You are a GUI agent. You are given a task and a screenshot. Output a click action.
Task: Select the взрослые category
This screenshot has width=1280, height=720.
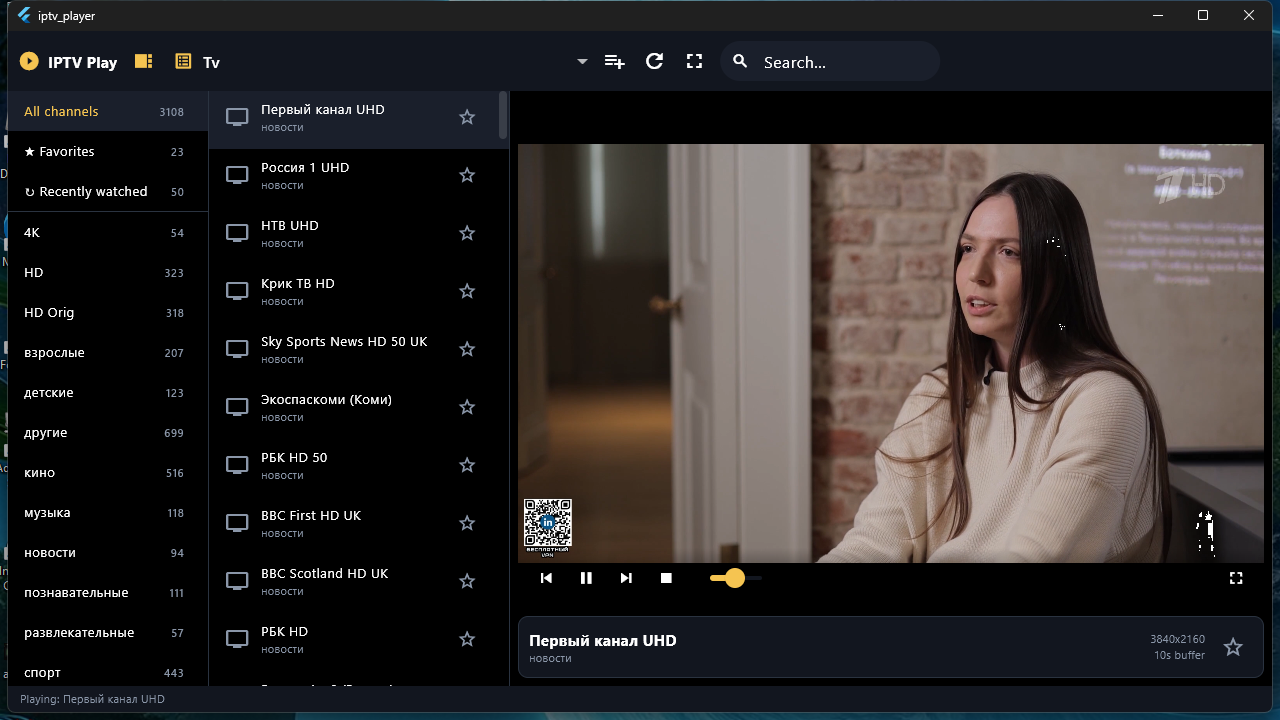coord(108,352)
